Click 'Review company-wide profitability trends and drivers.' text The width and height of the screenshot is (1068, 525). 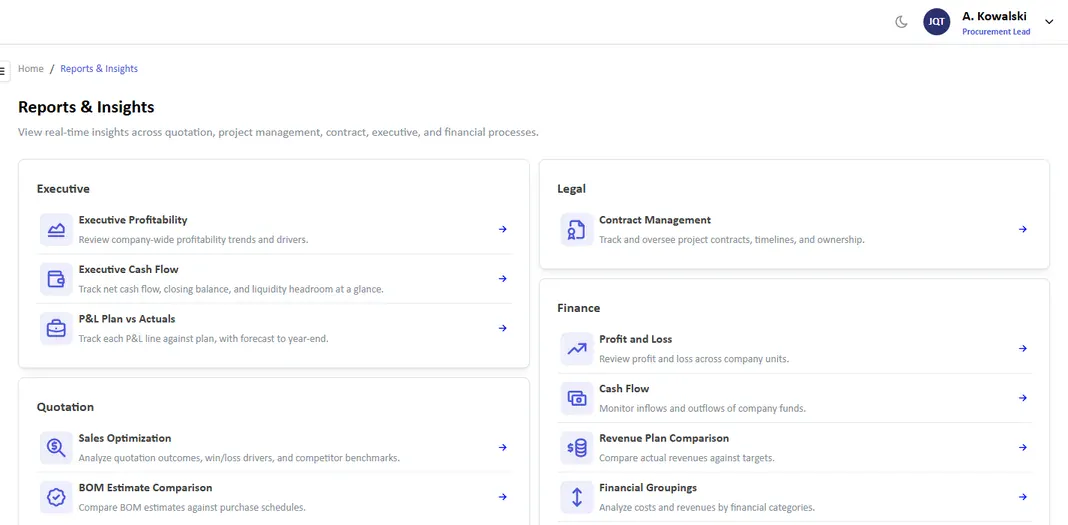[x=193, y=240]
